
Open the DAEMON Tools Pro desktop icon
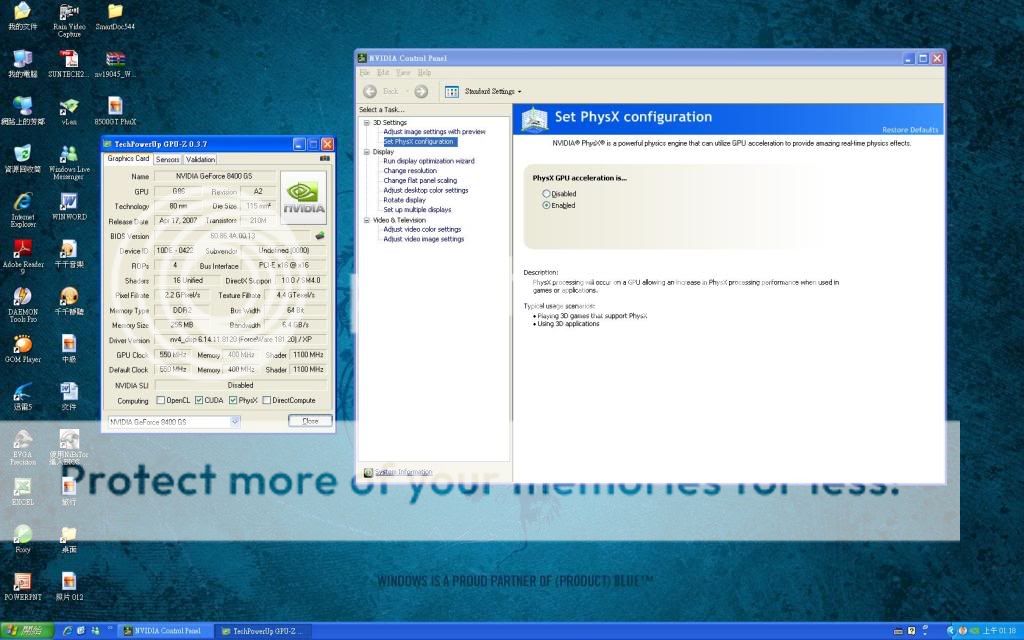(22, 298)
